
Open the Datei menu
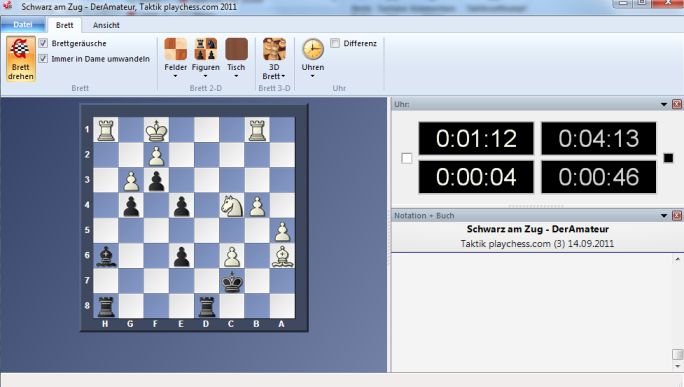click(x=23, y=25)
